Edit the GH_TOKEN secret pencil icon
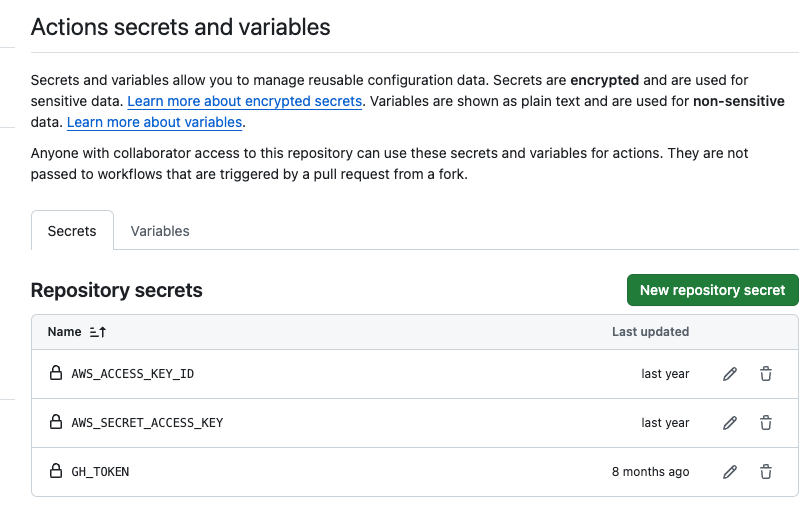Screen dimensions: 800x512 730,472
